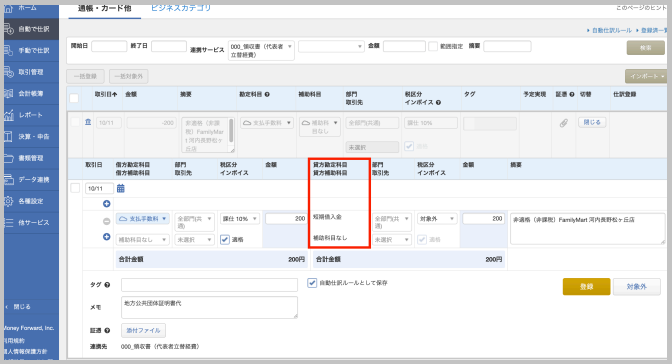
Task: Click the help icon next to 勘定科目 header
Action: click(x=267, y=94)
